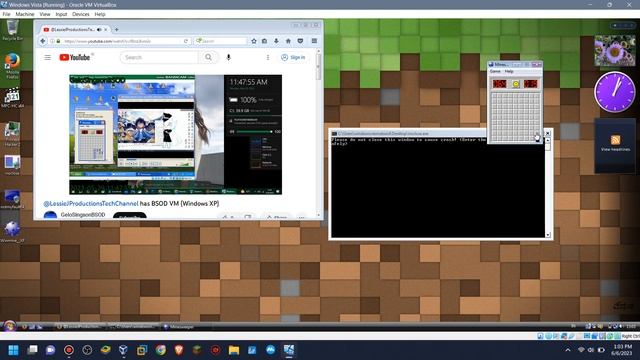
Task: Click the YouTube Sign in button
Action: (293, 58)
